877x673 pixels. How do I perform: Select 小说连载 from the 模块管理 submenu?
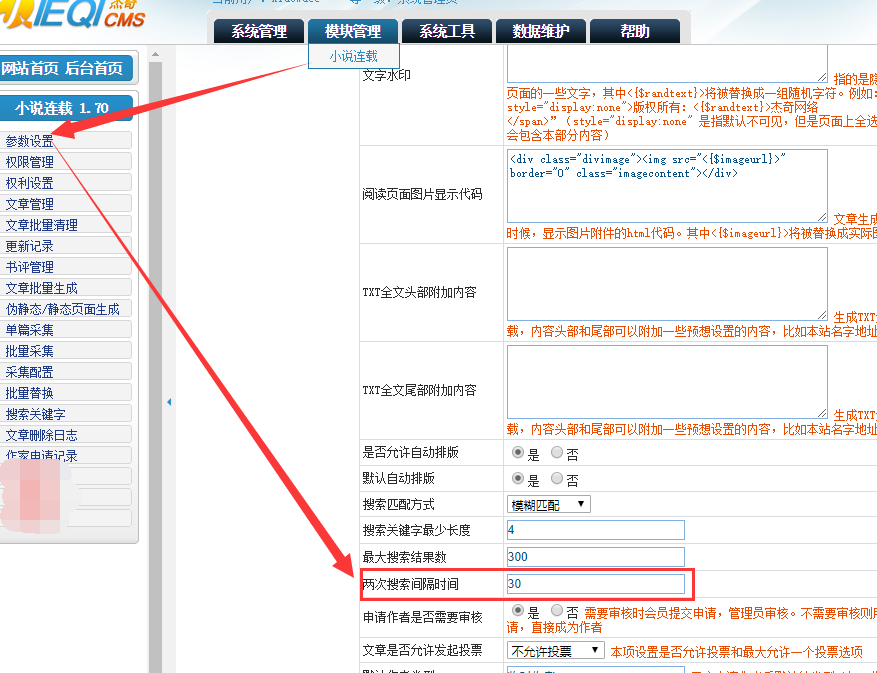coord(354,57)
